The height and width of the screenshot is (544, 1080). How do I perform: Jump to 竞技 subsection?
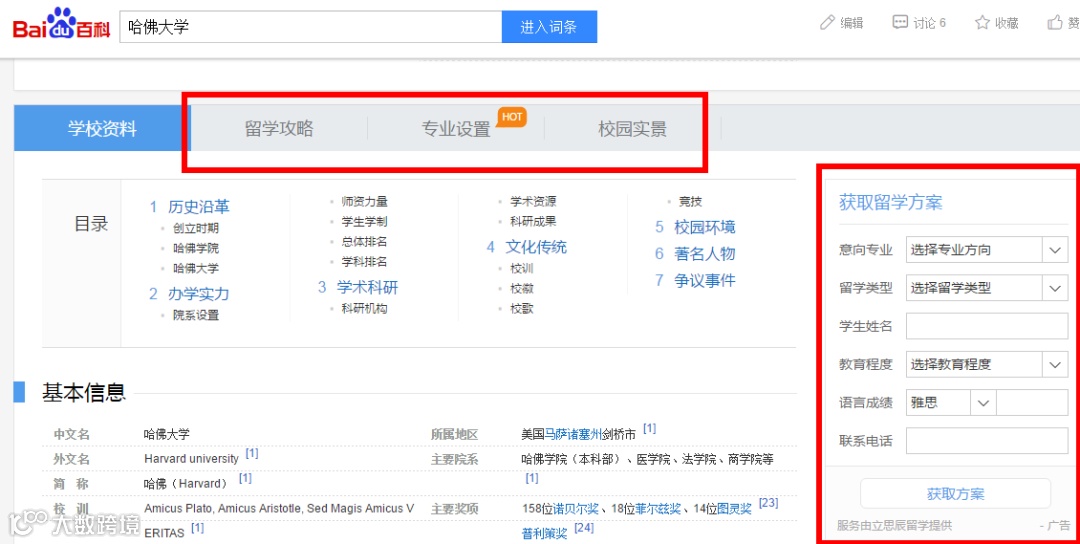pyautogui.click(x=690, y=201)
